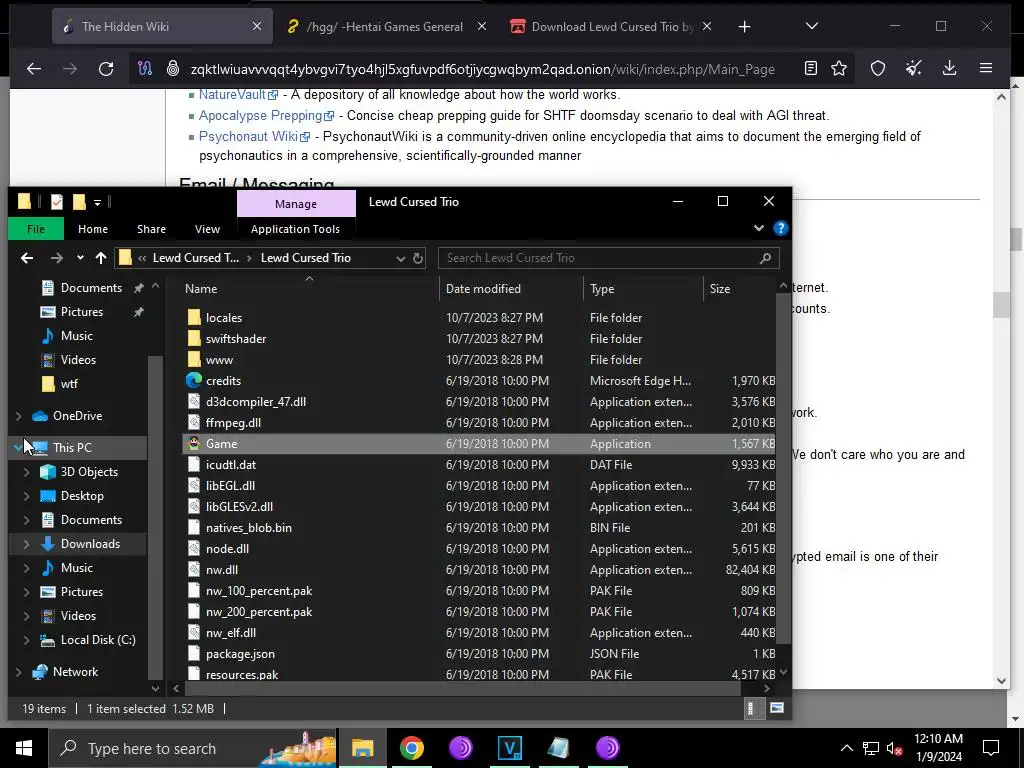Open File Explorer from the taskbar
This screenshot has height=768, width=1024.
pos(362,748)
